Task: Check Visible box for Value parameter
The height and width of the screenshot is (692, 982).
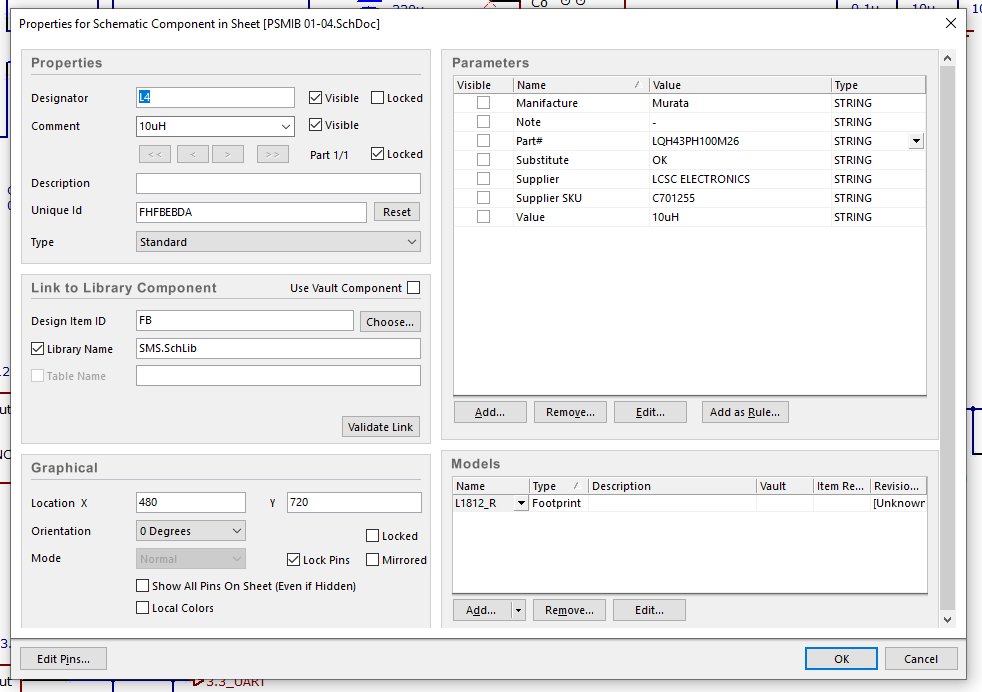Action: (x=483, y=217)
